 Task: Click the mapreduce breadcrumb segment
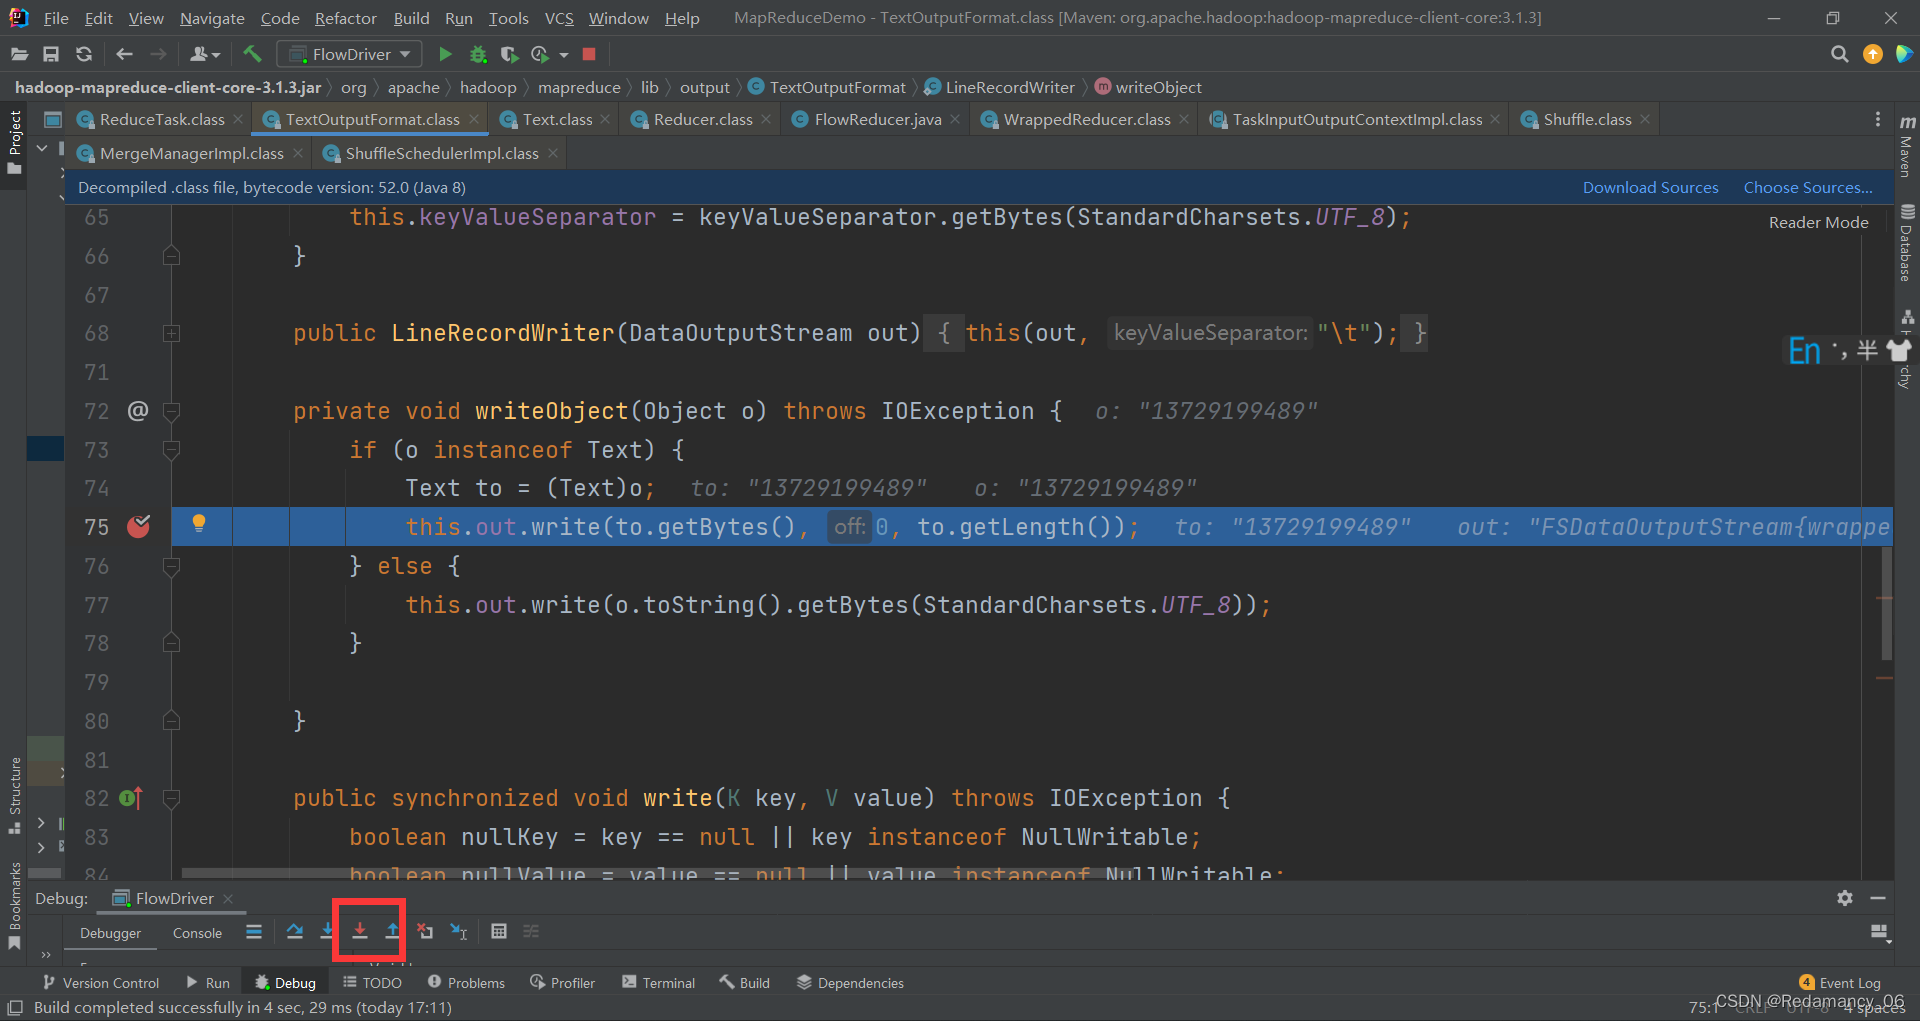click(x=579, y=87)
